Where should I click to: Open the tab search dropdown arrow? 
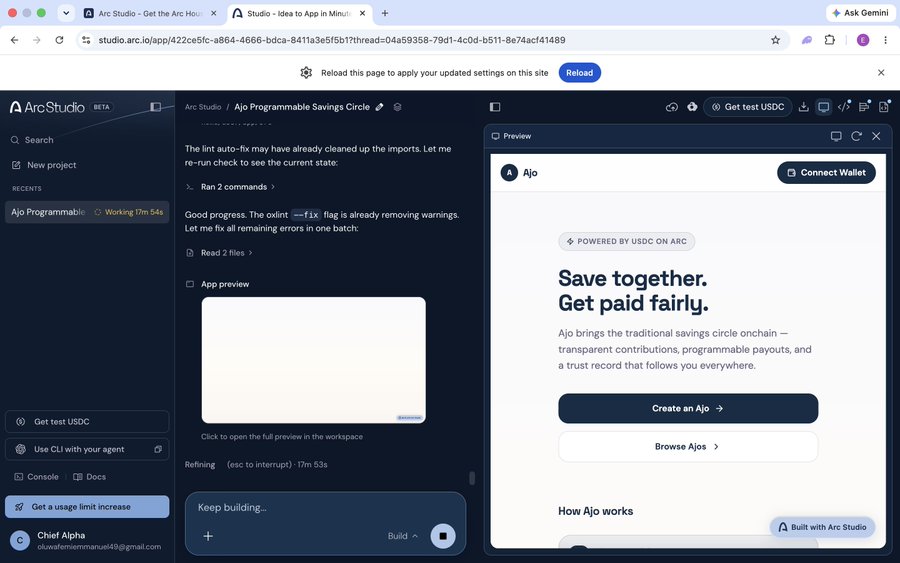(66, 13)
